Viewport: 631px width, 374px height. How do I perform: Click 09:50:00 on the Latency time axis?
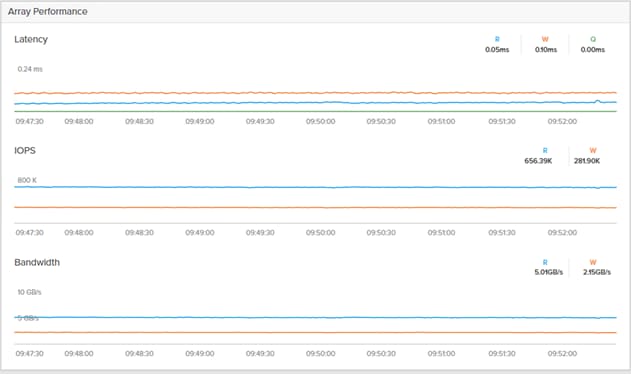[320, 121]
